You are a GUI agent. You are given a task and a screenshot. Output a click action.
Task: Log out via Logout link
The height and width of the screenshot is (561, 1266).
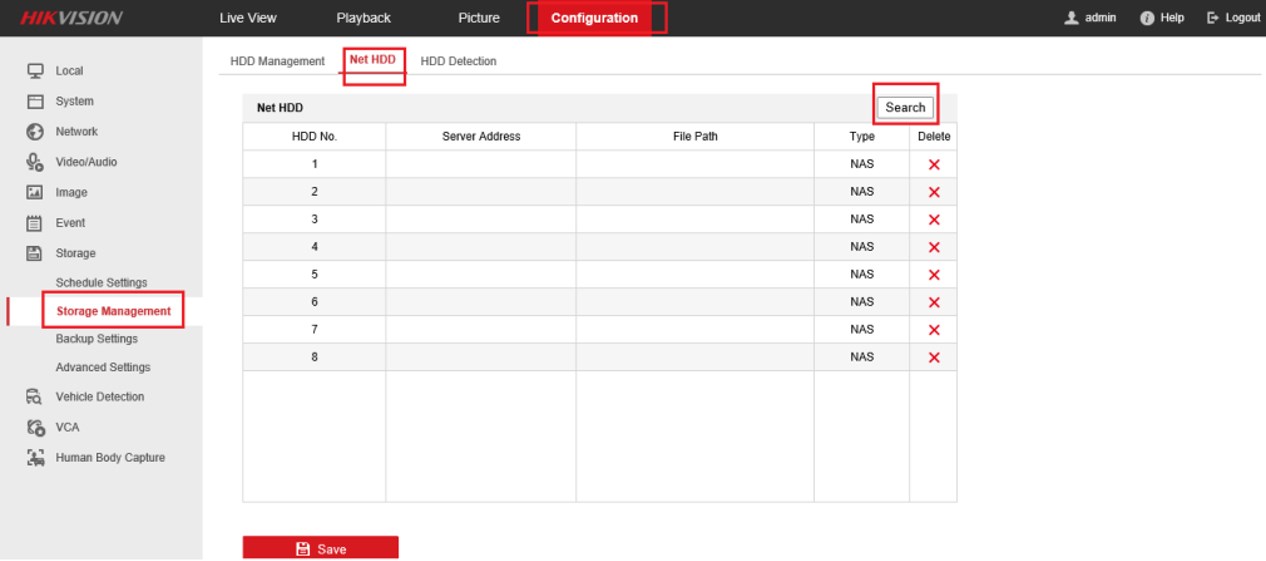[1234, 18]
